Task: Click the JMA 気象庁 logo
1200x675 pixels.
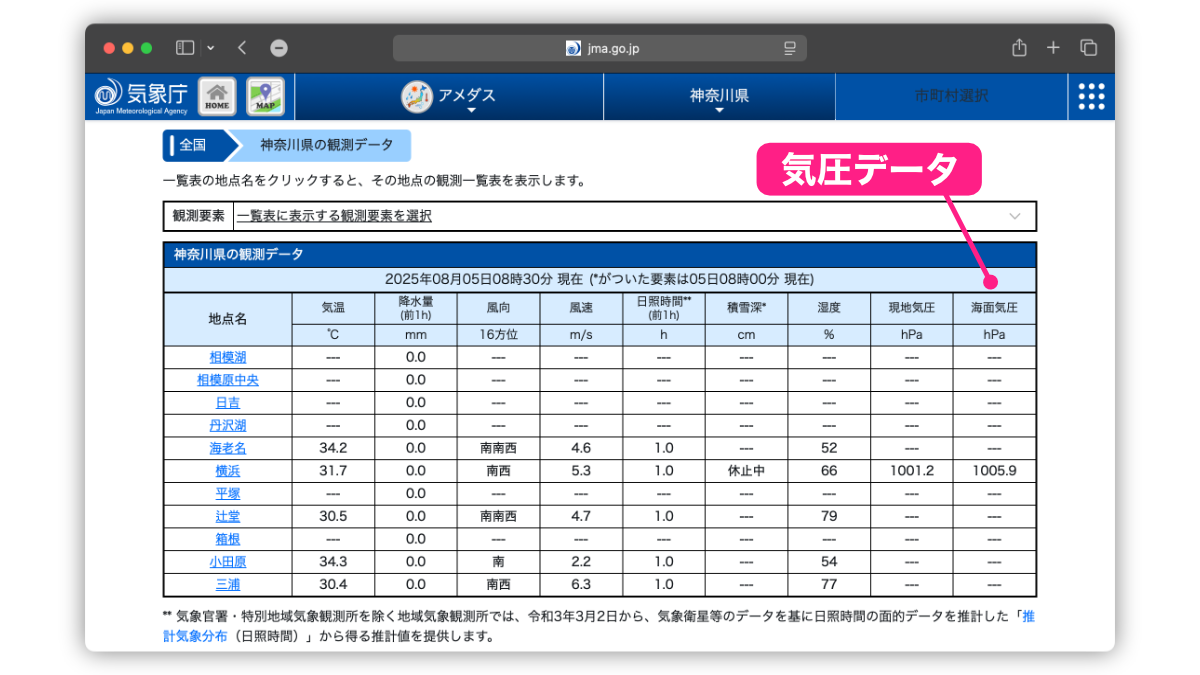Action: (x=141, y=96)
